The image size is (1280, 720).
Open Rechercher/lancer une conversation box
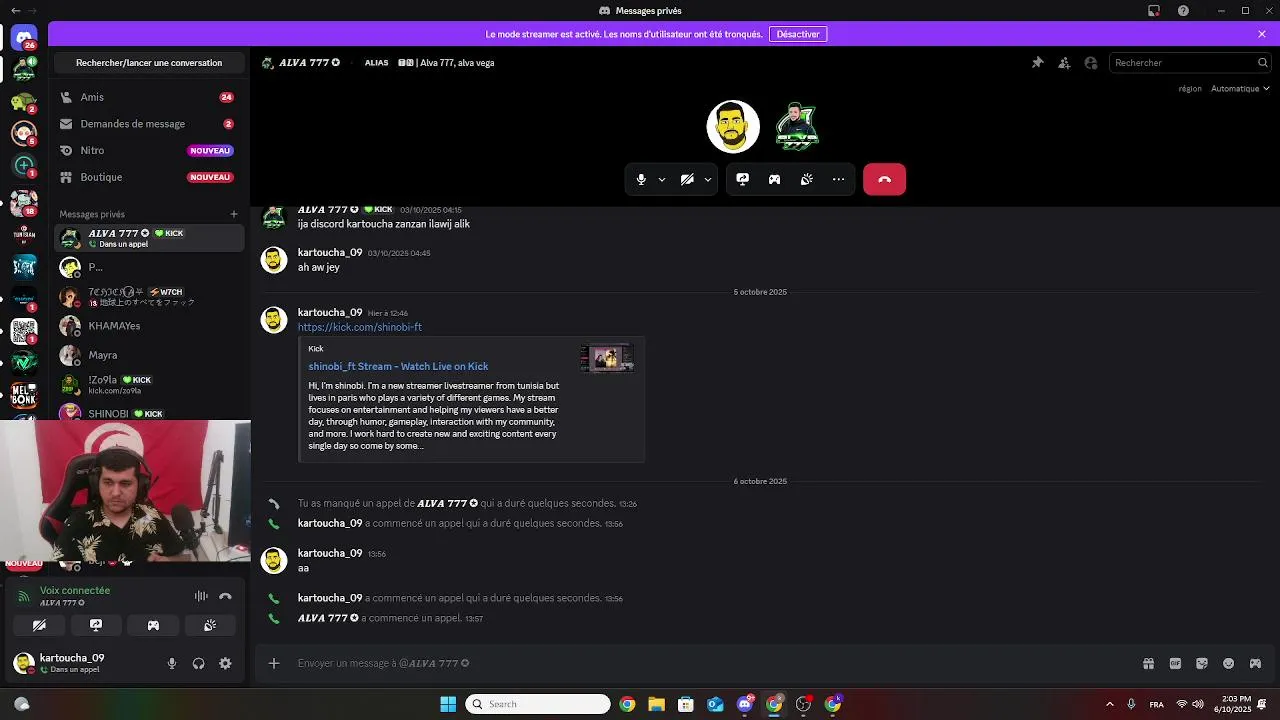click(149, 62)
